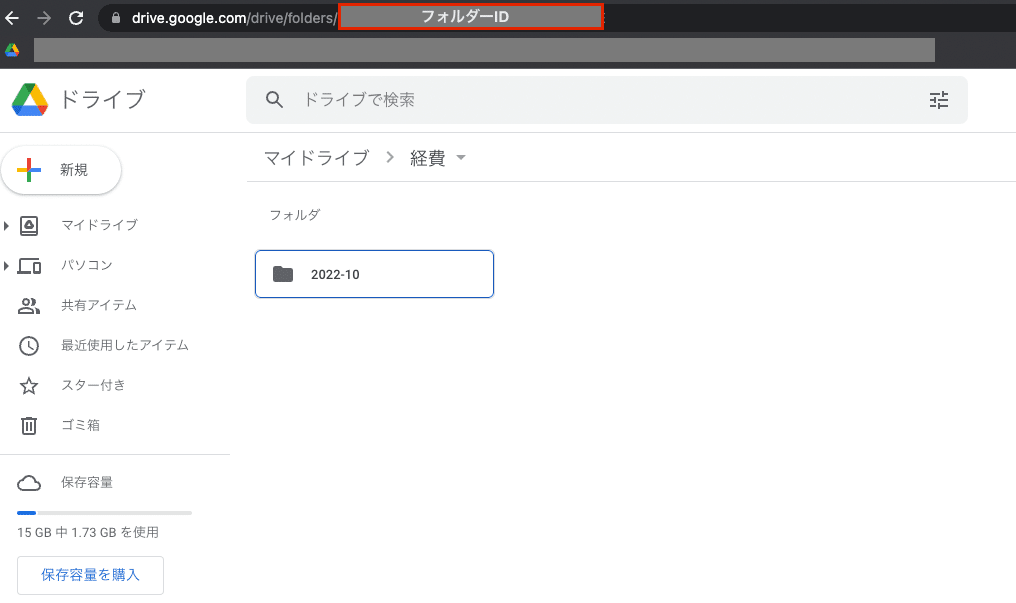Click the Google Drive bookmark favicon

click(x=12, y=50)
